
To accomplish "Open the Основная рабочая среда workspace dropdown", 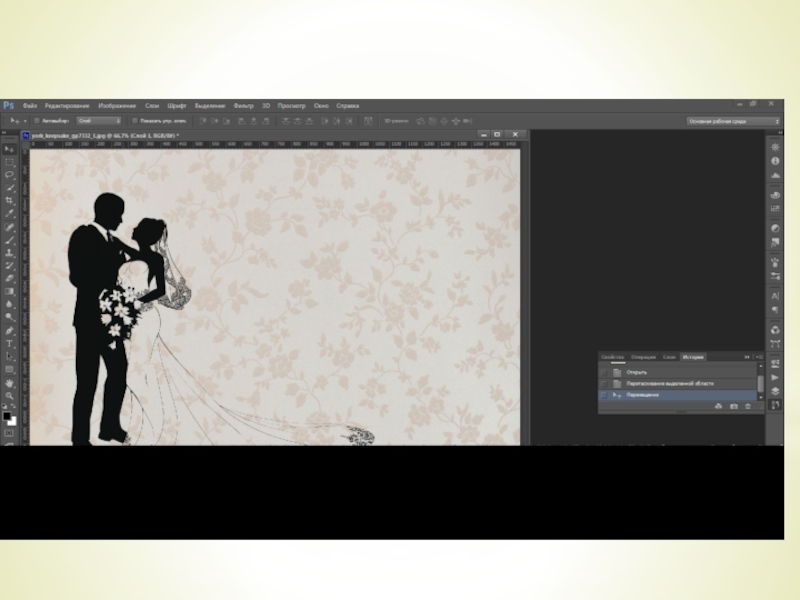I will pyautogui.click(x=733, y=121).
